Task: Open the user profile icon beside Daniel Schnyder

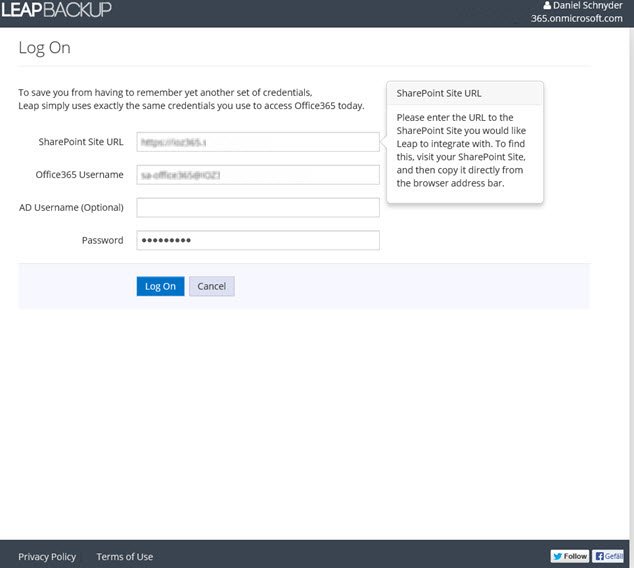Action: point(547,5)
